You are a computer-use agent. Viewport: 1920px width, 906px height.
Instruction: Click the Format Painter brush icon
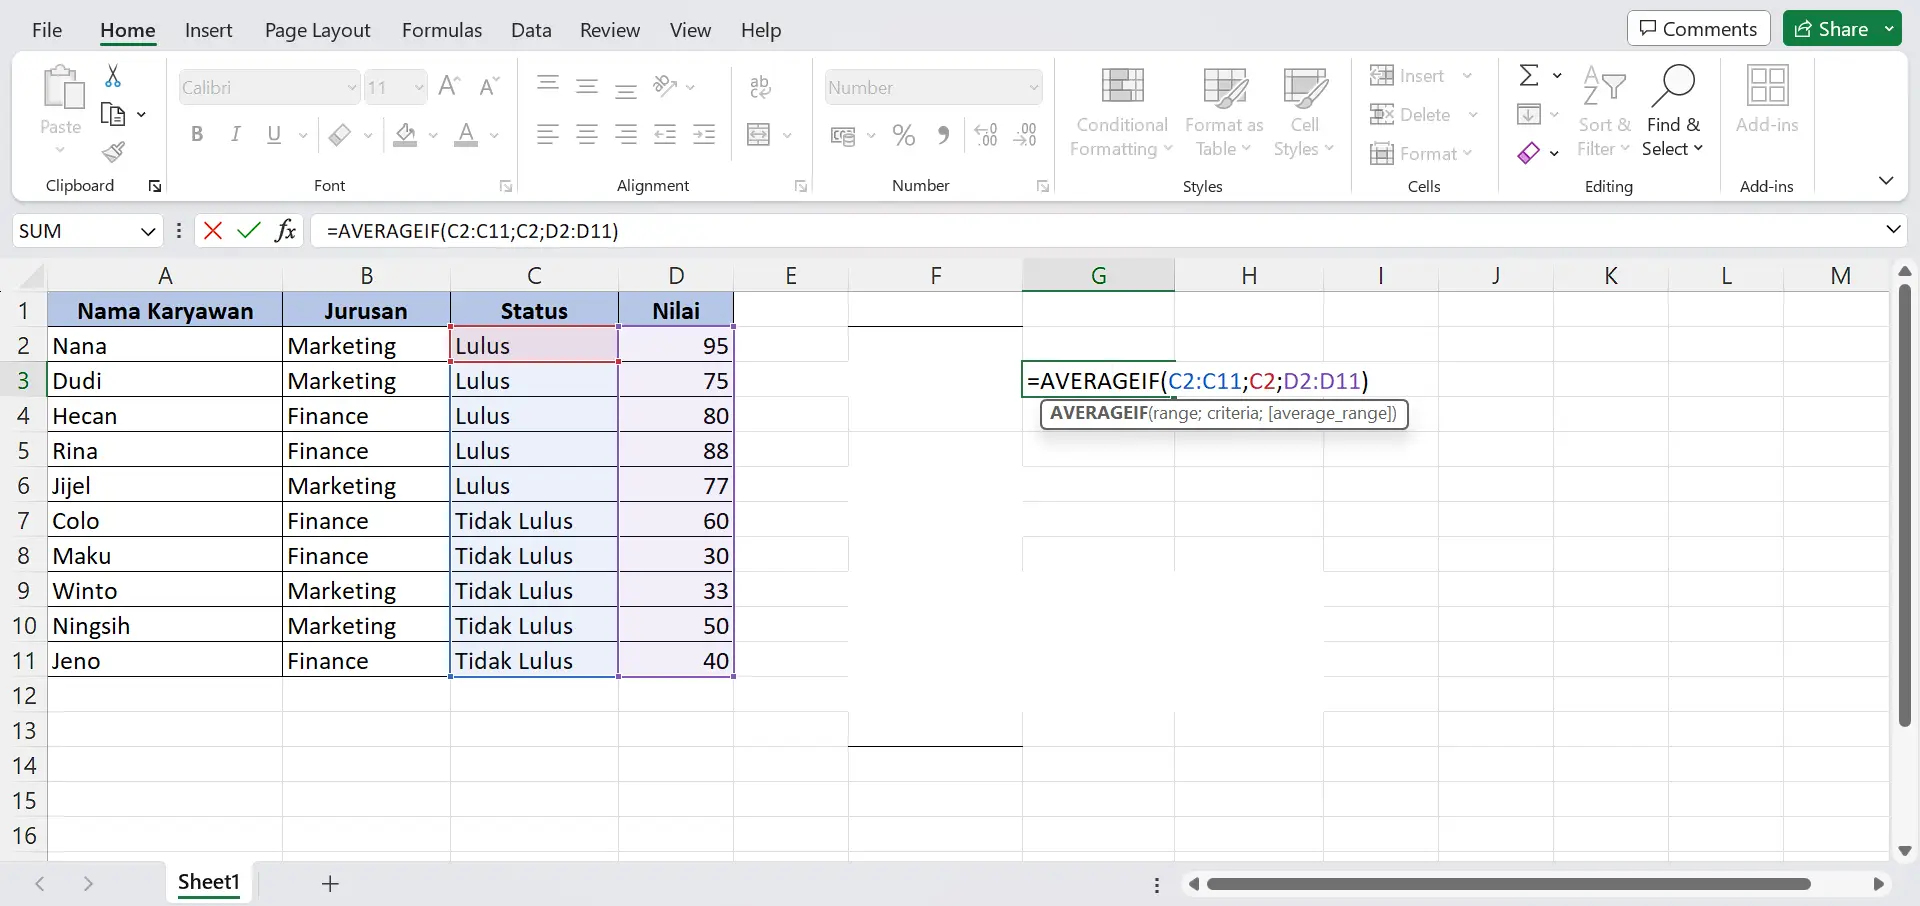pyautogui.click(x=113, y=152)
